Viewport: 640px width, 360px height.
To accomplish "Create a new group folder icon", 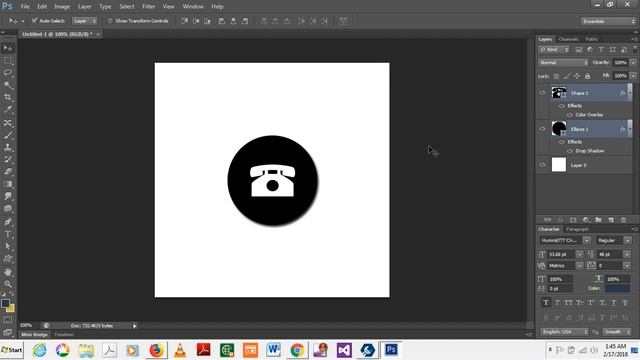I will [598, 220].
